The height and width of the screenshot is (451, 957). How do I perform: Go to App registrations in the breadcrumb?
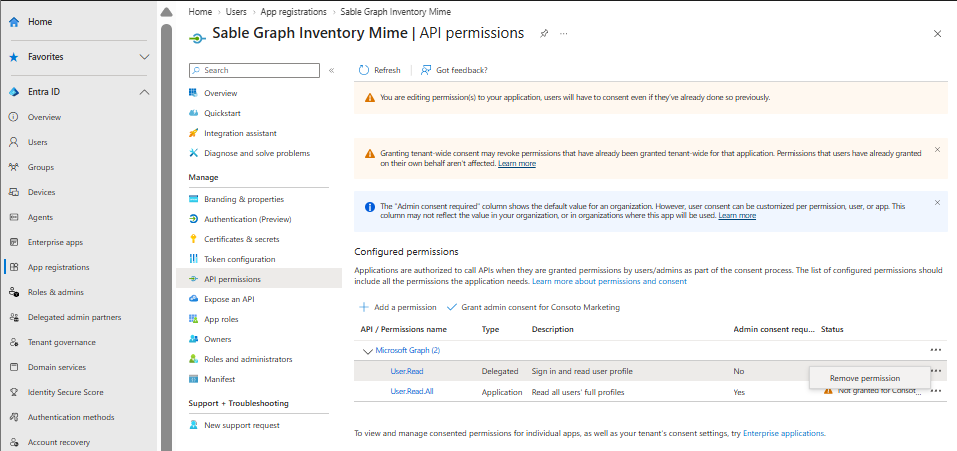pyautogui.click(x=294, y=12)
